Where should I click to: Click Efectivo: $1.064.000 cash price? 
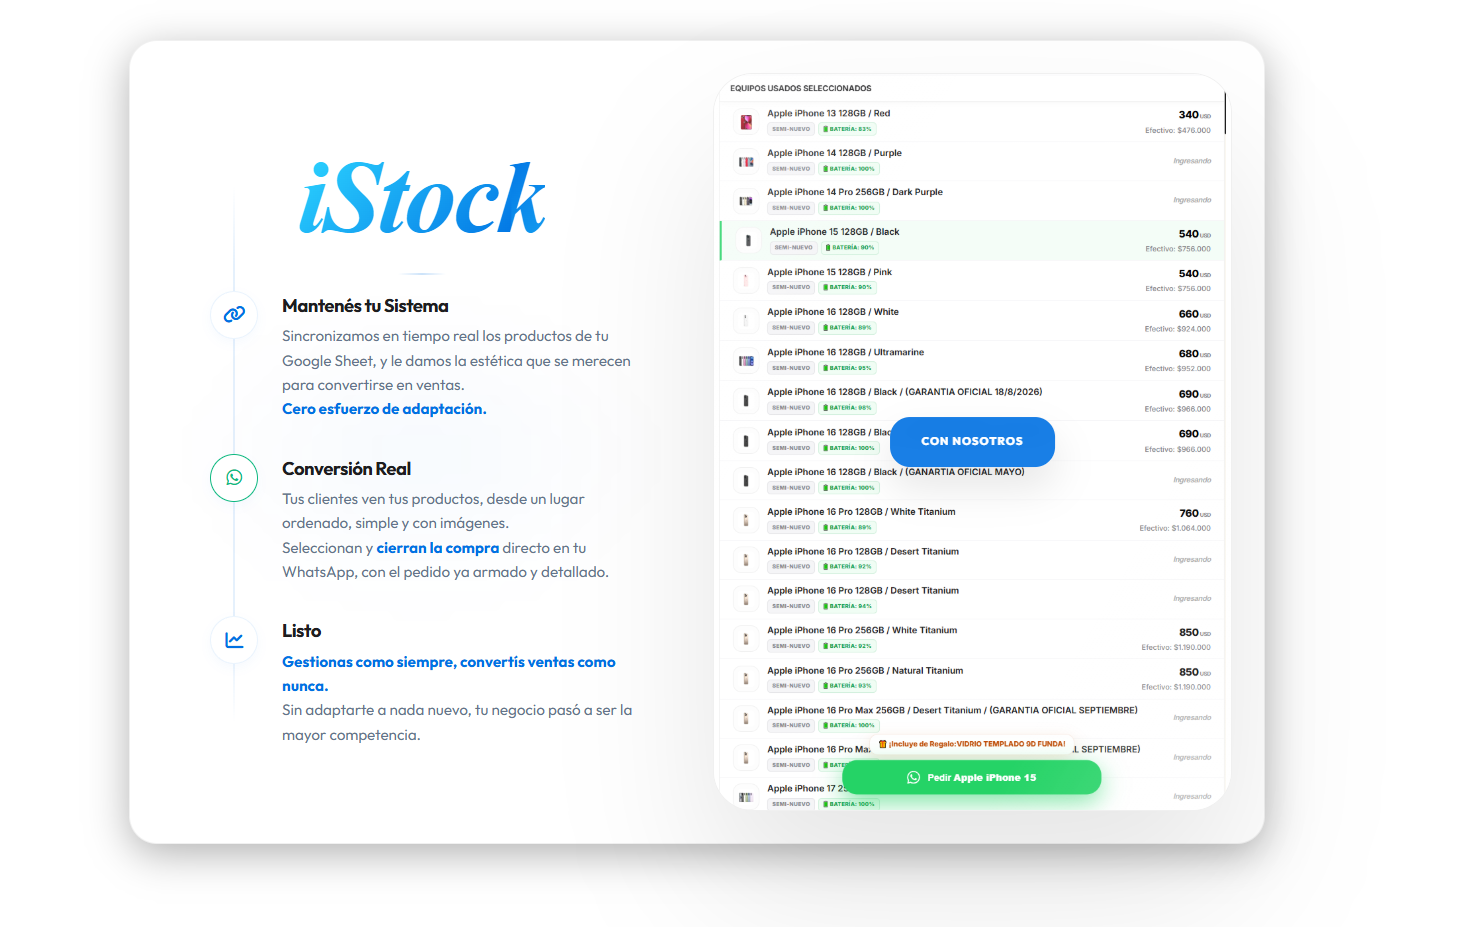(1175, 528)
